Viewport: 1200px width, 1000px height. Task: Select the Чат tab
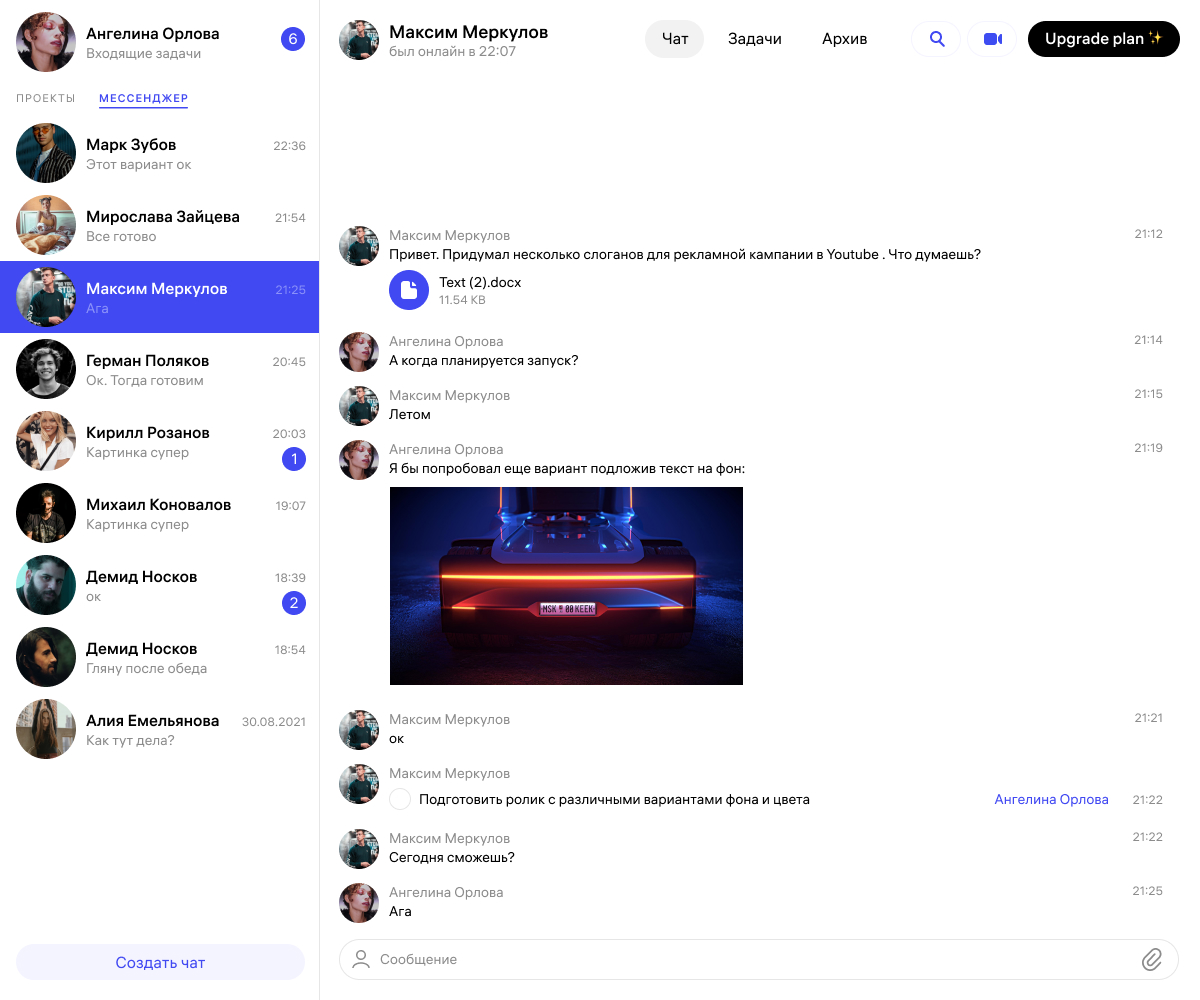675,39
